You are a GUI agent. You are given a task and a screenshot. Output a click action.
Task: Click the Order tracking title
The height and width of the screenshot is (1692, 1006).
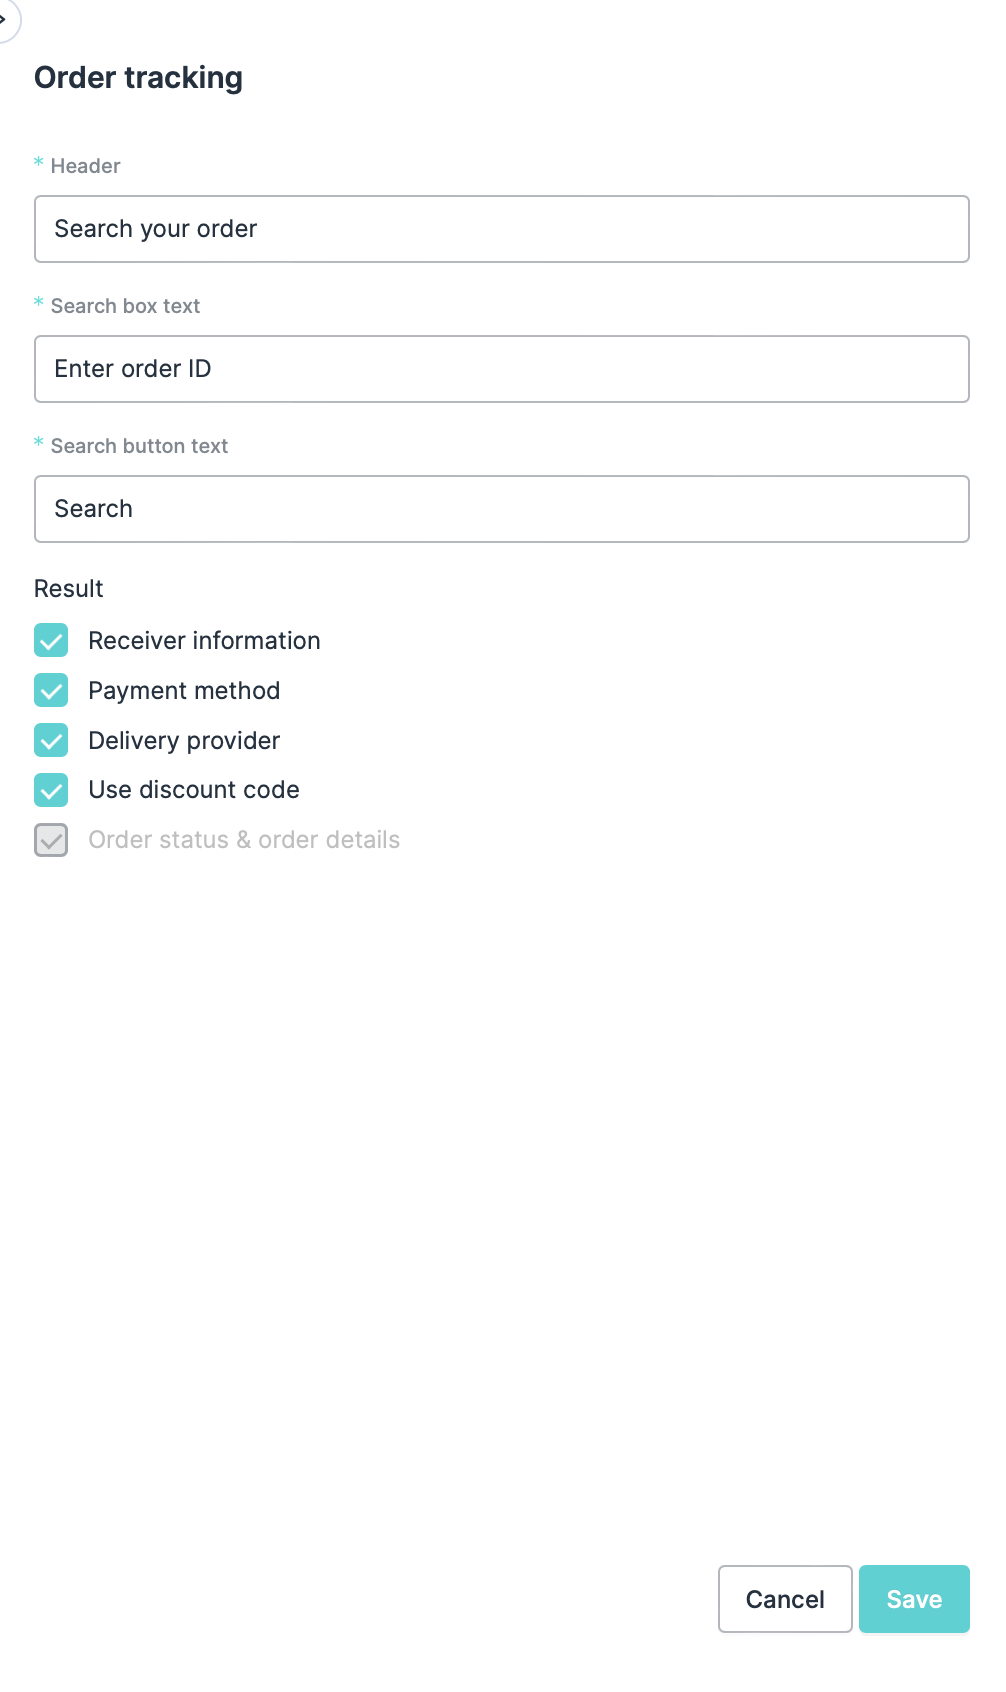click(x=139, y=78)
